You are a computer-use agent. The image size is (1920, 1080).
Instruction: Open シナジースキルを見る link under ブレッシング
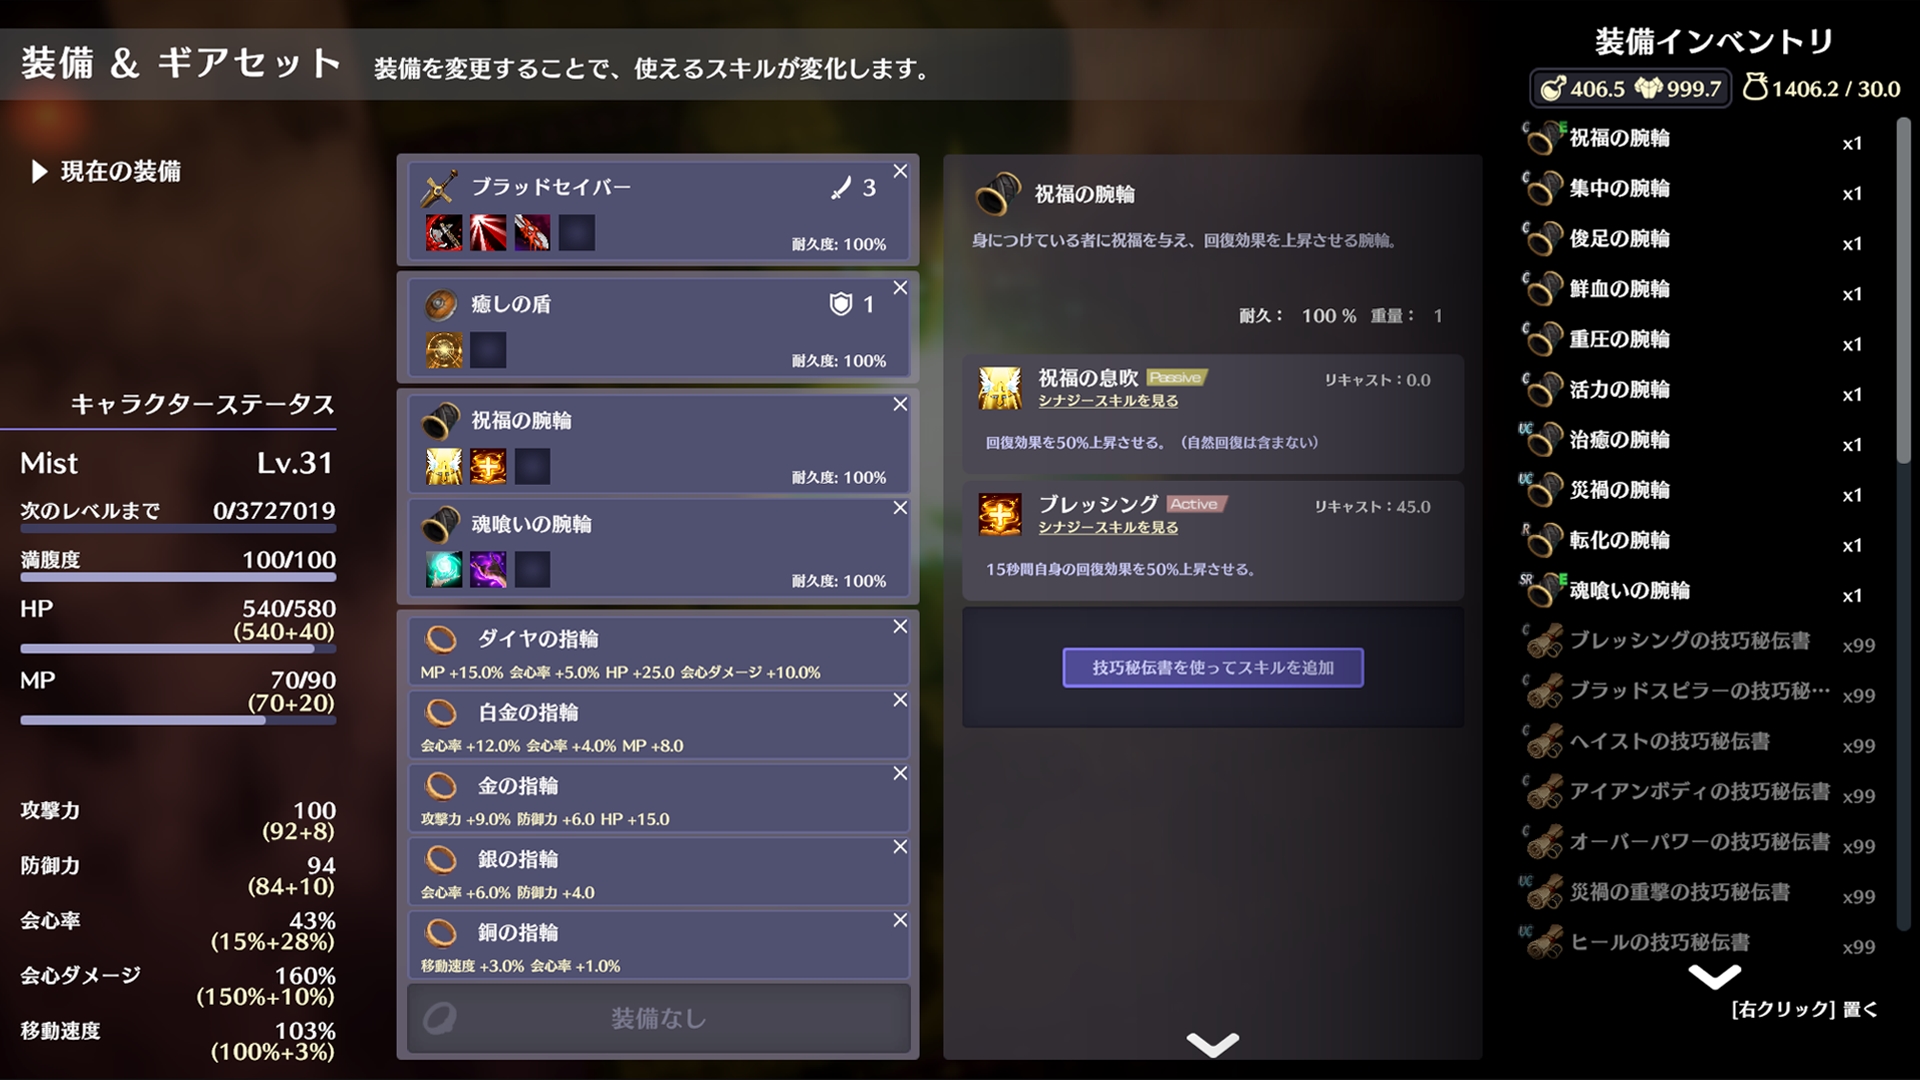[1108, 527]
